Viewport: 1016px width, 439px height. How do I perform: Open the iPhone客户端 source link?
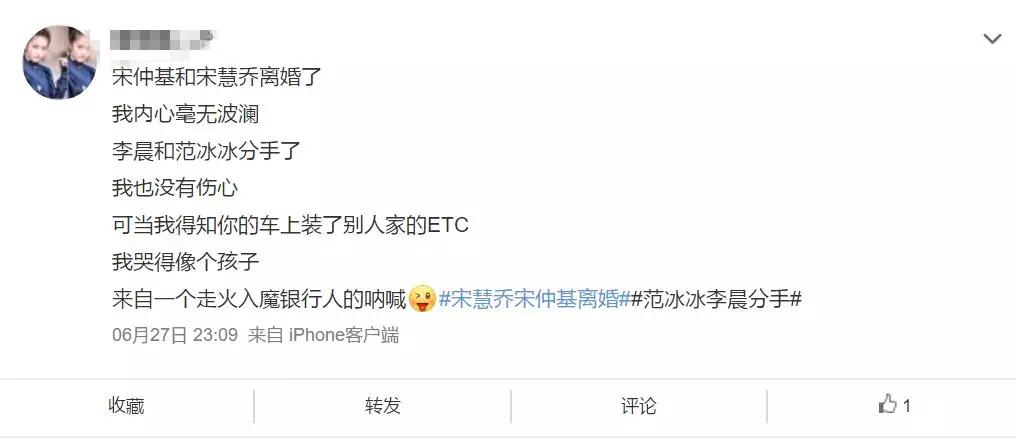pos(343,335)
